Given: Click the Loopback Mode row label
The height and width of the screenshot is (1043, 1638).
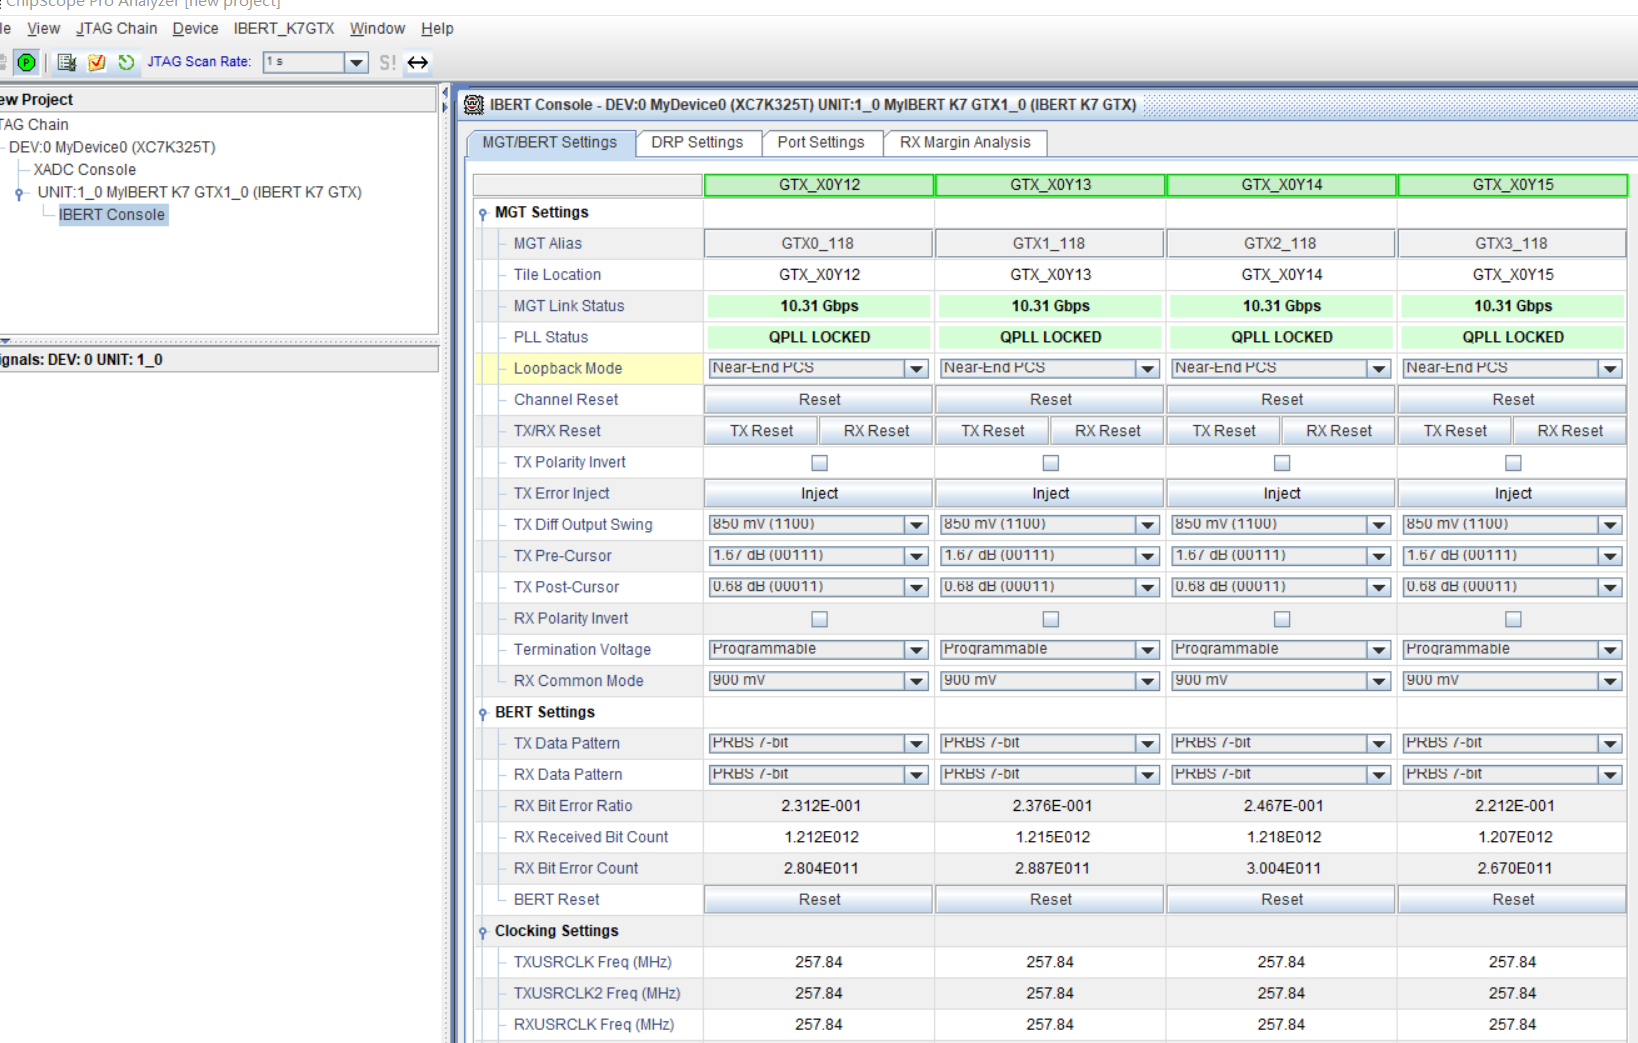Looking at the screenshot, I should (568, 369).
